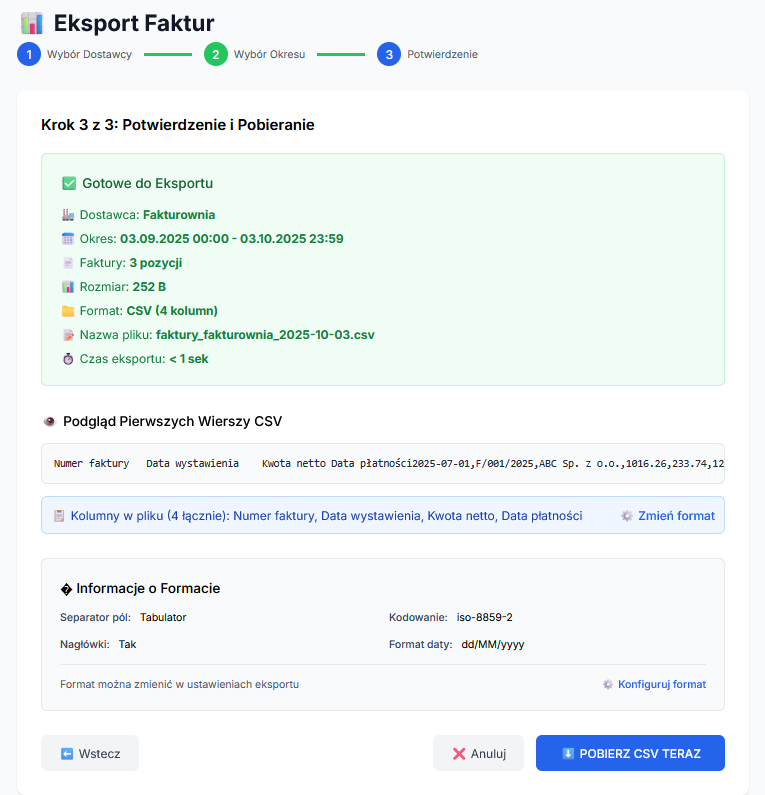The height and width of the screenshot is (795, 765).
Task: Click the eye icon beside Podgląd Pierwszych Wierszy
Action: (x=49, y=421)
